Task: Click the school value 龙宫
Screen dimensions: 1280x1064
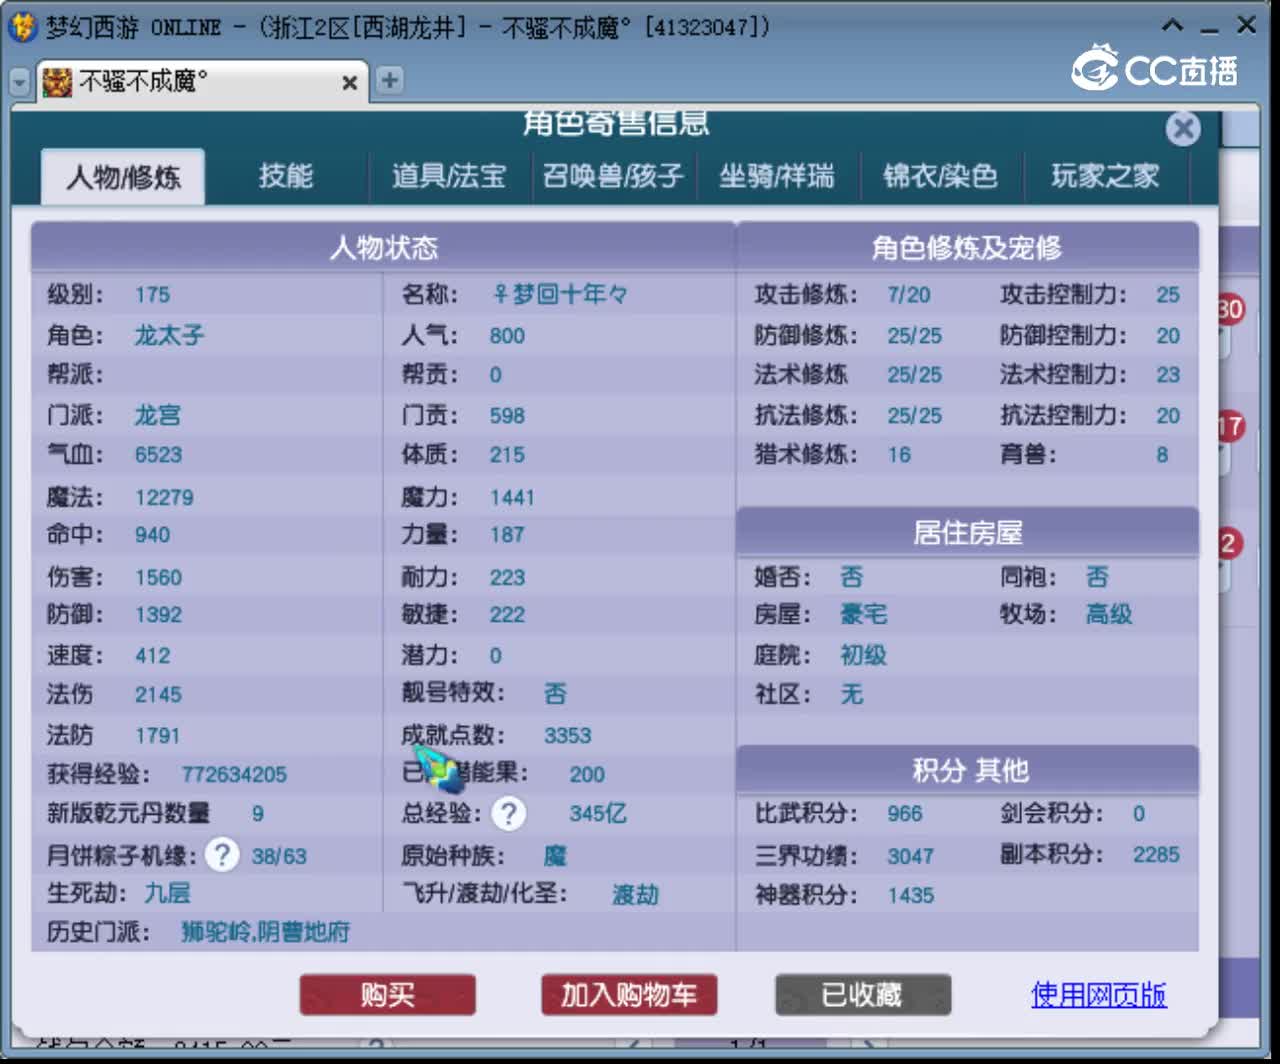Action: click(157, 415)
